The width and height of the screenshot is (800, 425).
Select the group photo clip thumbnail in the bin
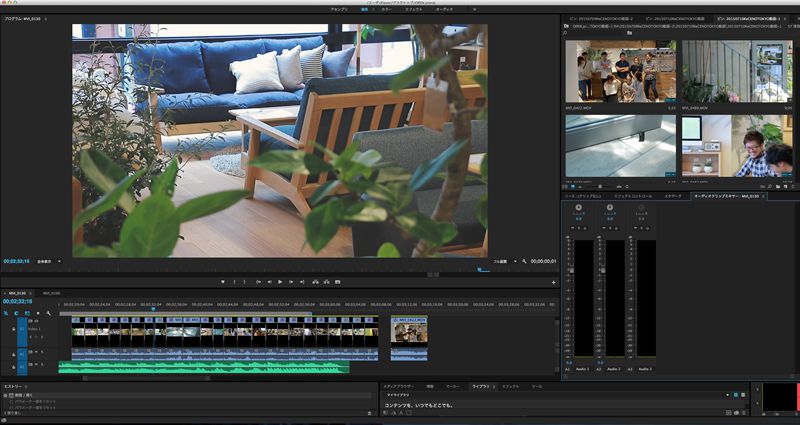click(x=620, y=72)
